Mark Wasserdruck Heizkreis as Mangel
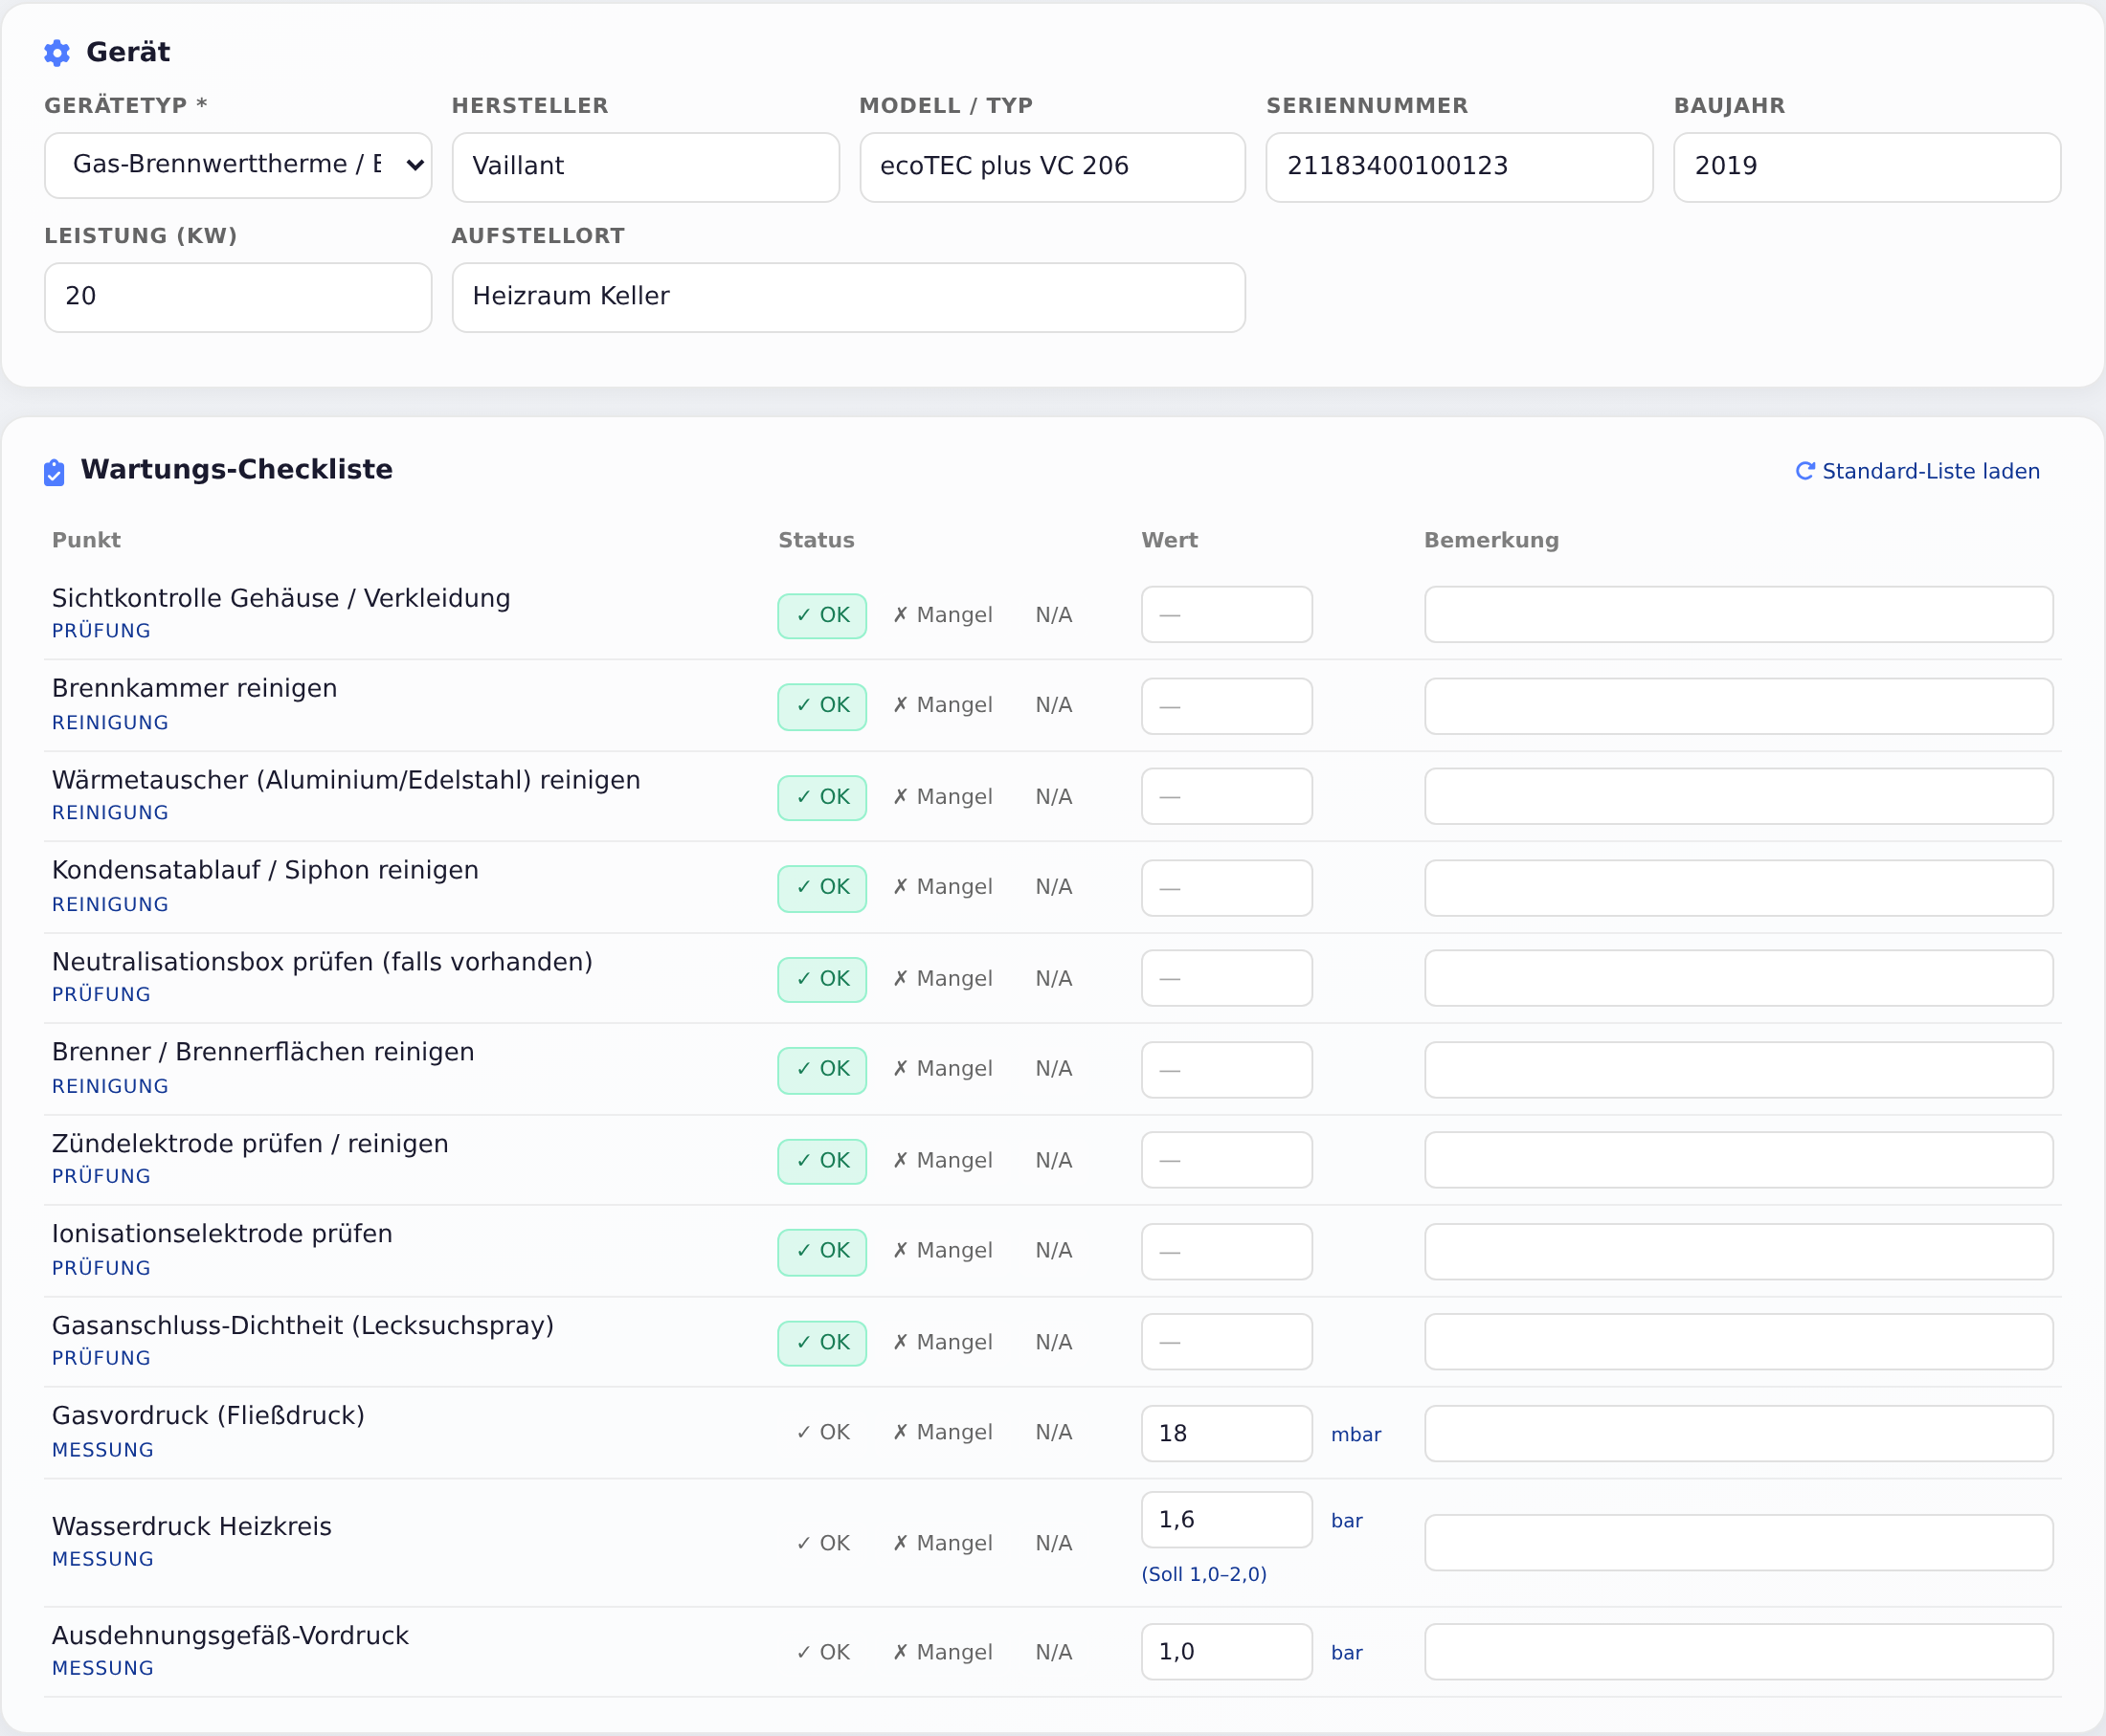 click(x=943, y=1543)
